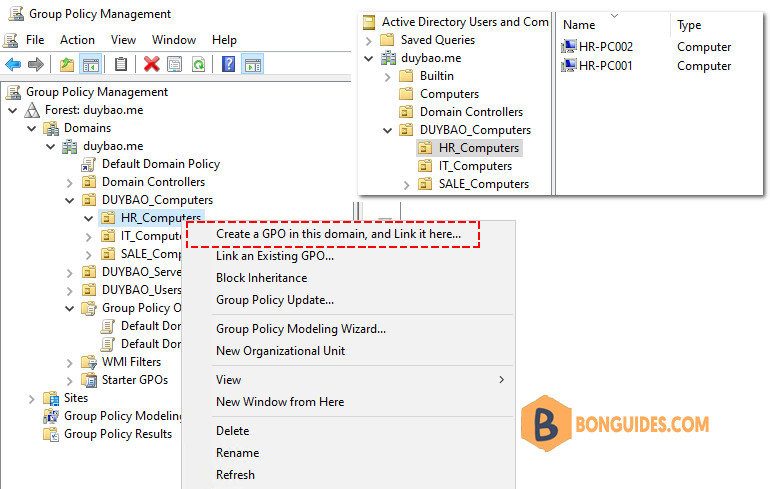The width and height of the screenshot is (770, 489).
Task: Select IT_Computers in AD Users tree
Action: click(x=475, y=166)
